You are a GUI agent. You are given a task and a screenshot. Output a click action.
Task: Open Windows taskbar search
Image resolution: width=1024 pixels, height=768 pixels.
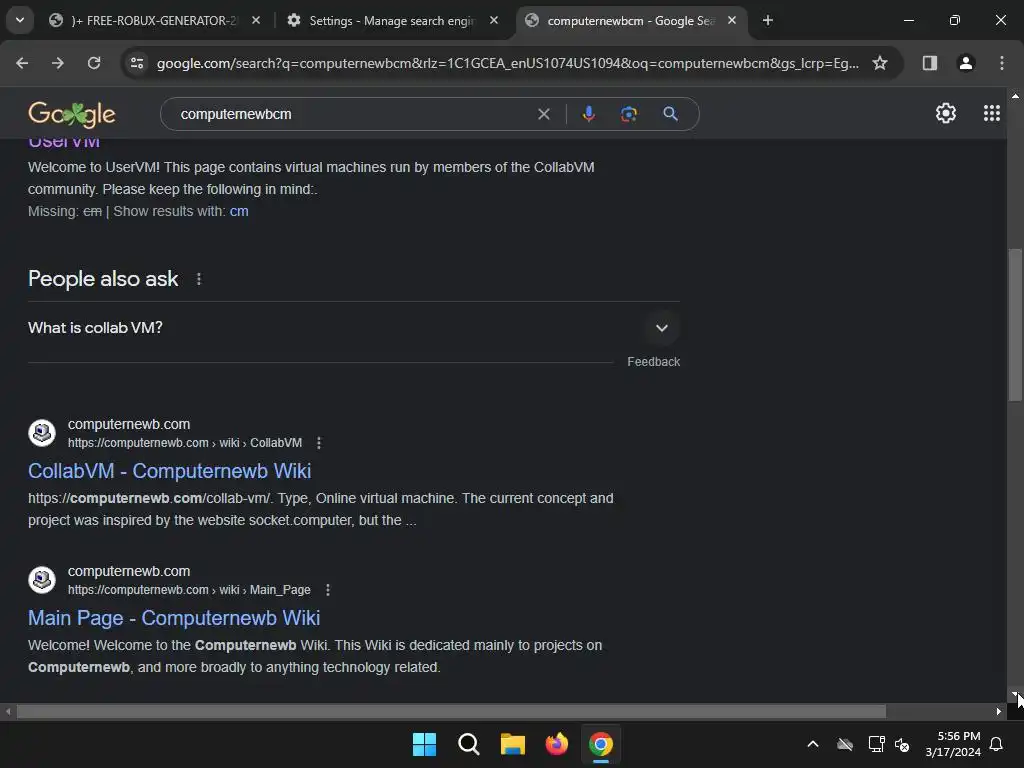(468, 744)
